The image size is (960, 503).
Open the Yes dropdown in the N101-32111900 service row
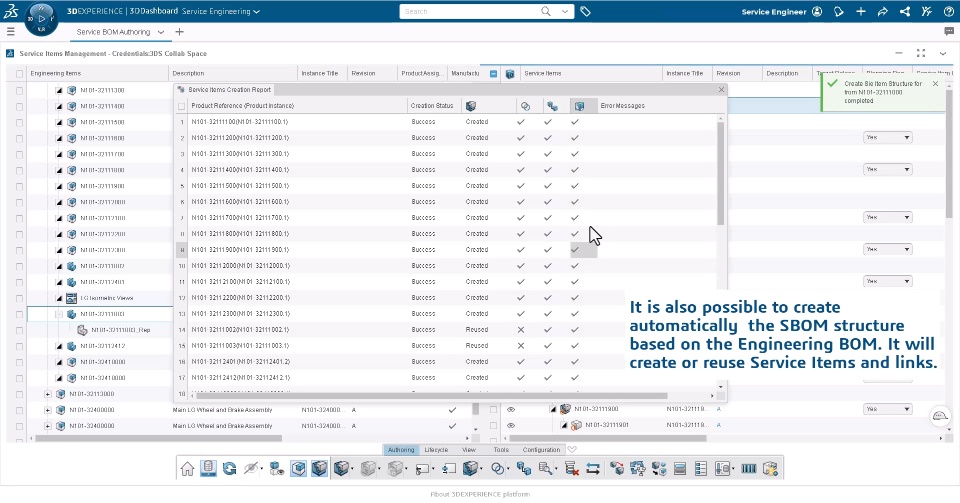888,409
